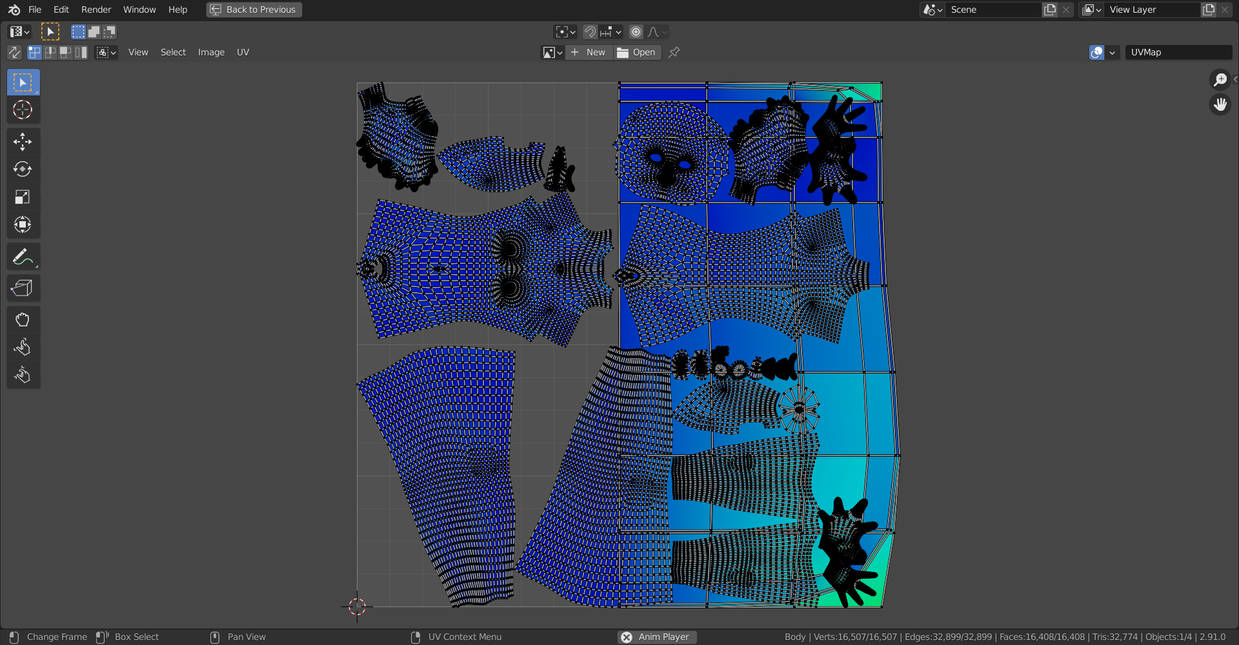Select the Annotate pencil tool
This screenshot has height=645, width=1239.
23,257
